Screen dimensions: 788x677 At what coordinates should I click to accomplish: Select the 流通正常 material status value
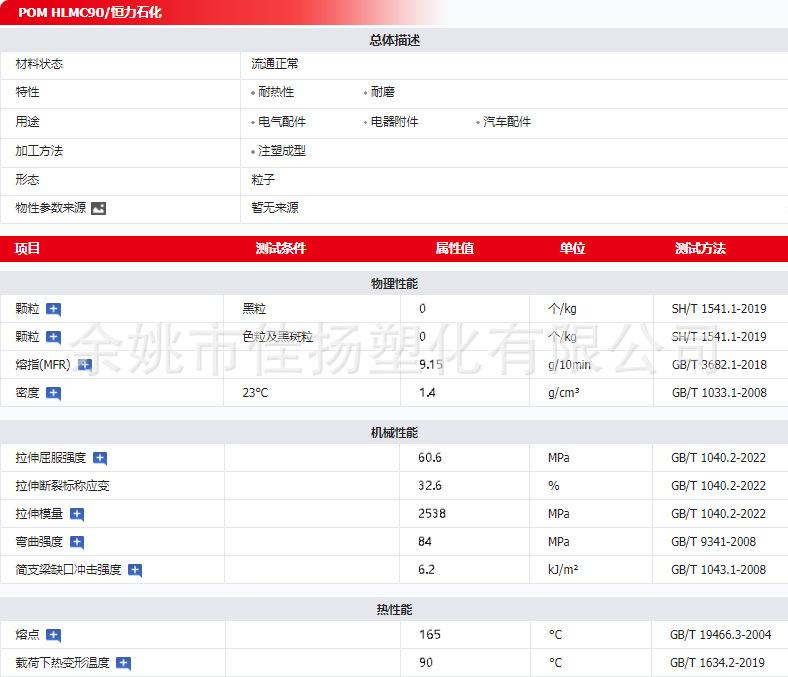(x=275, y=64)
